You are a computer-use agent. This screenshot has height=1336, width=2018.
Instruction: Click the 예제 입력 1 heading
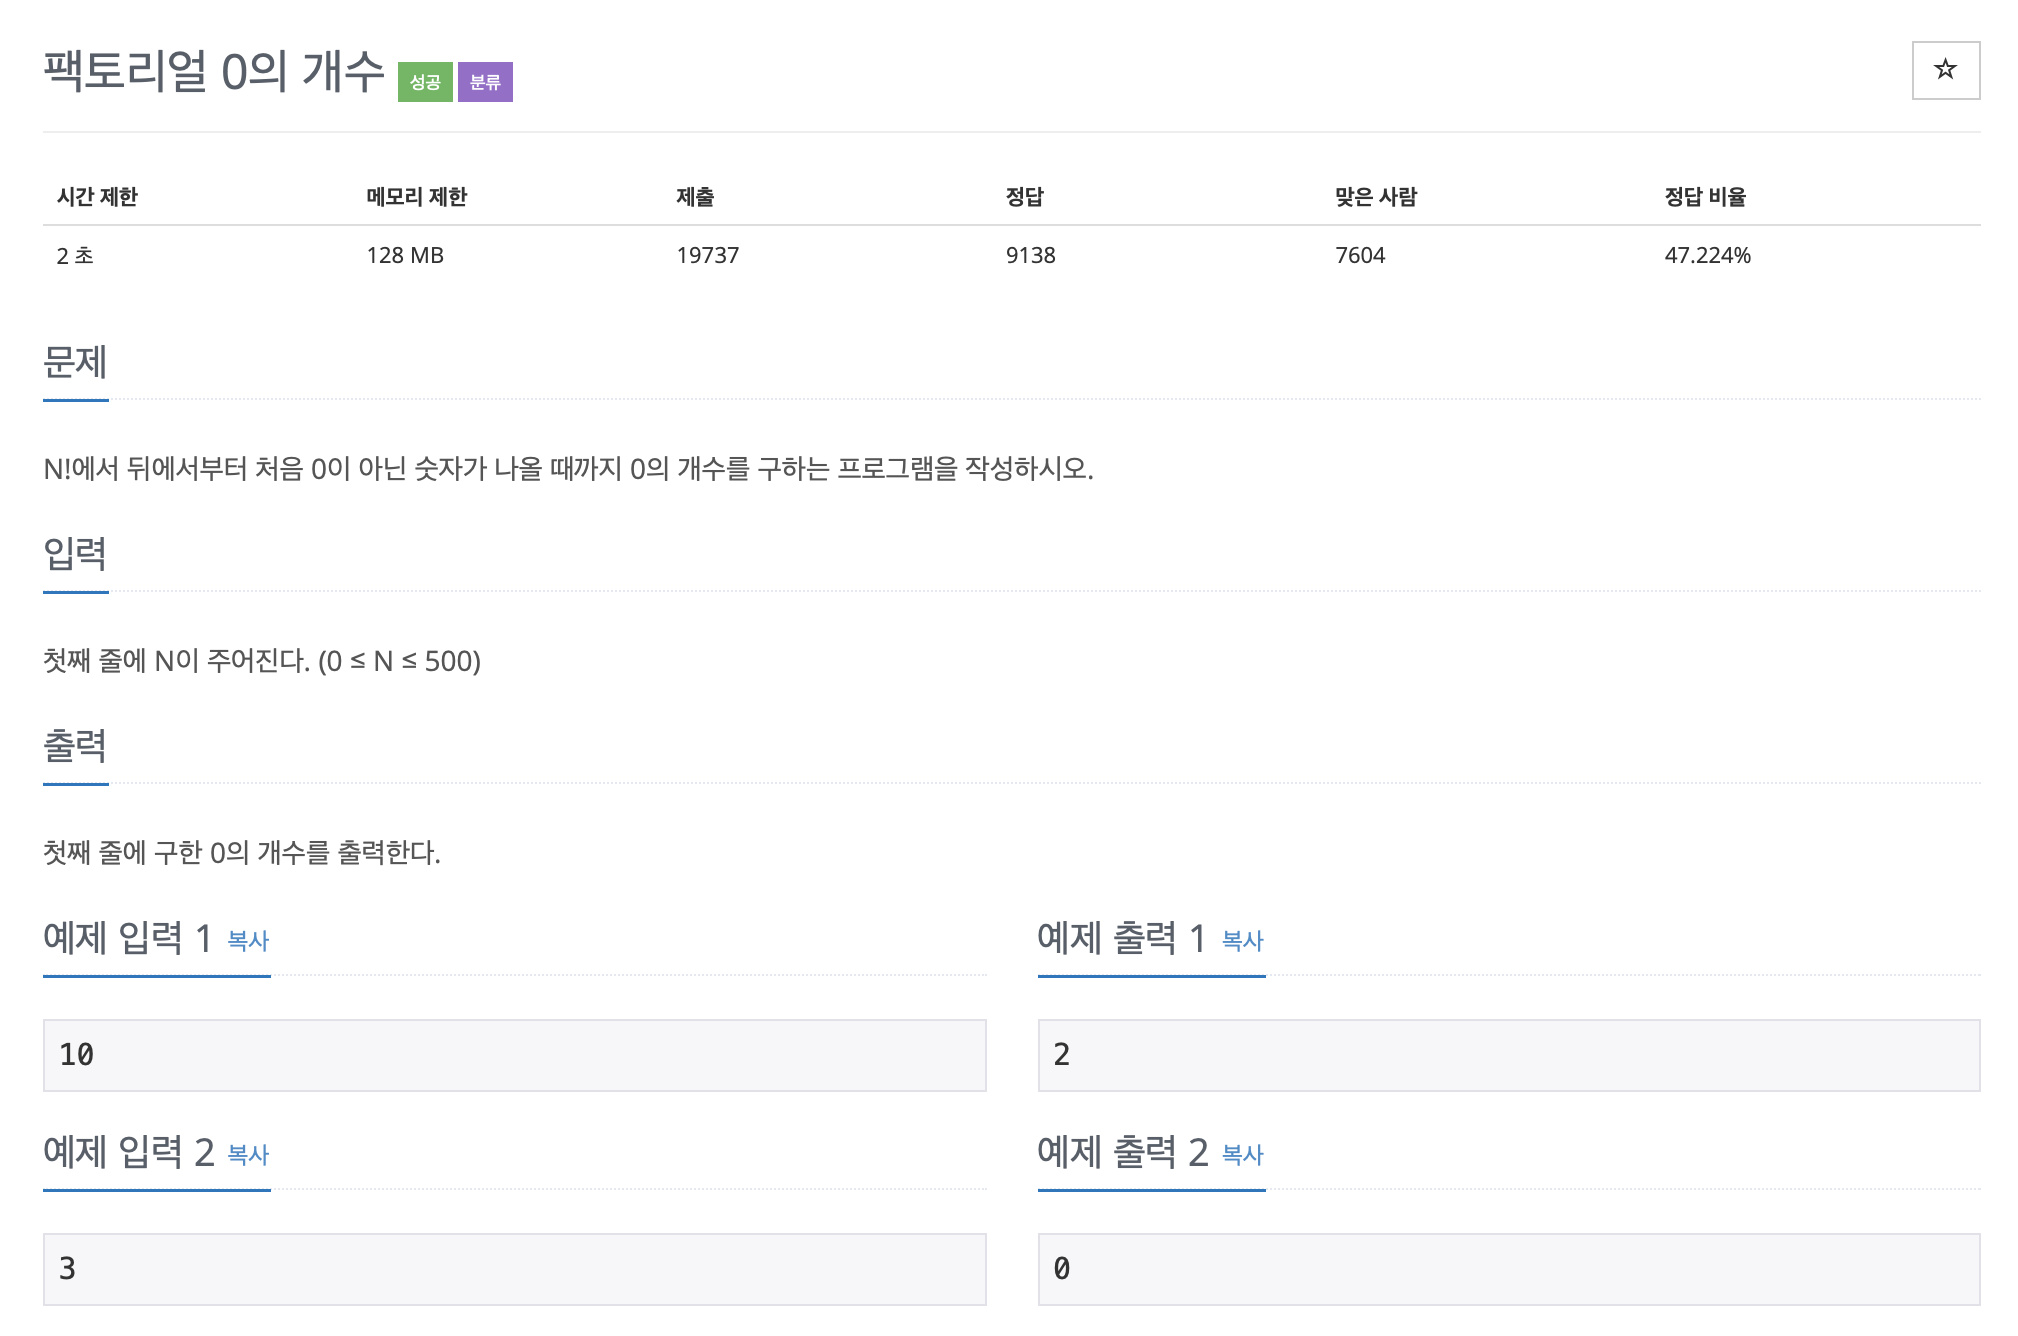(128, 938)
